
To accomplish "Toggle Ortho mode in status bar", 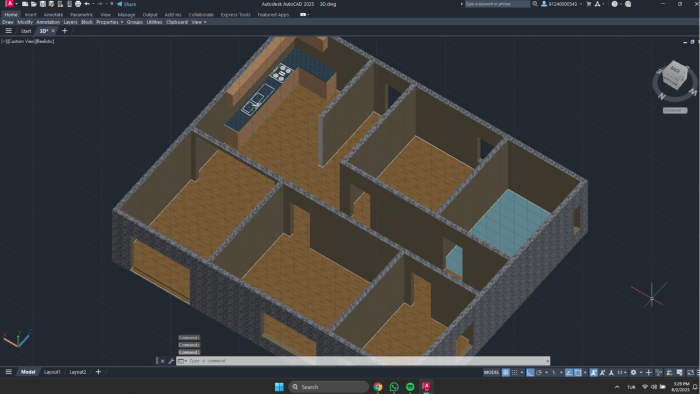I will (530, 372).
